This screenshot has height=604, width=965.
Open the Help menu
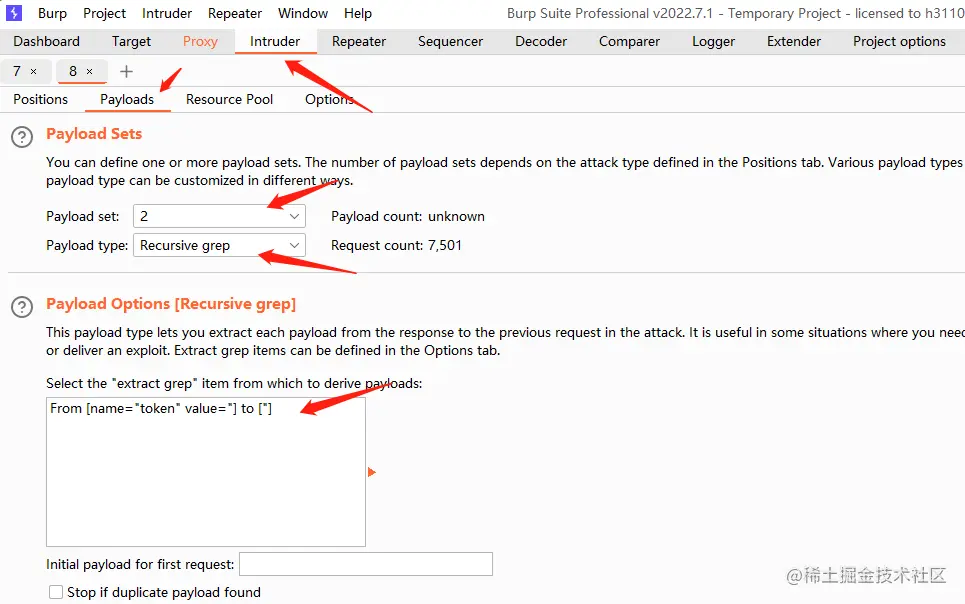[358, 13]
